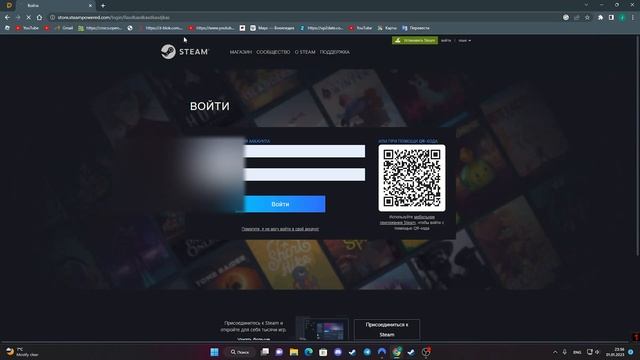Open the О STEAM page
The image size is (640, 360).
click(305, 52)
